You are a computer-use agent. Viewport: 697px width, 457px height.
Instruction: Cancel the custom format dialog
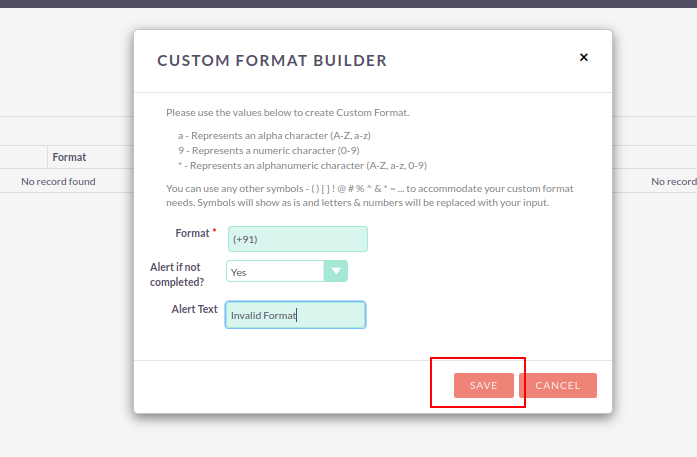(557, 385)
